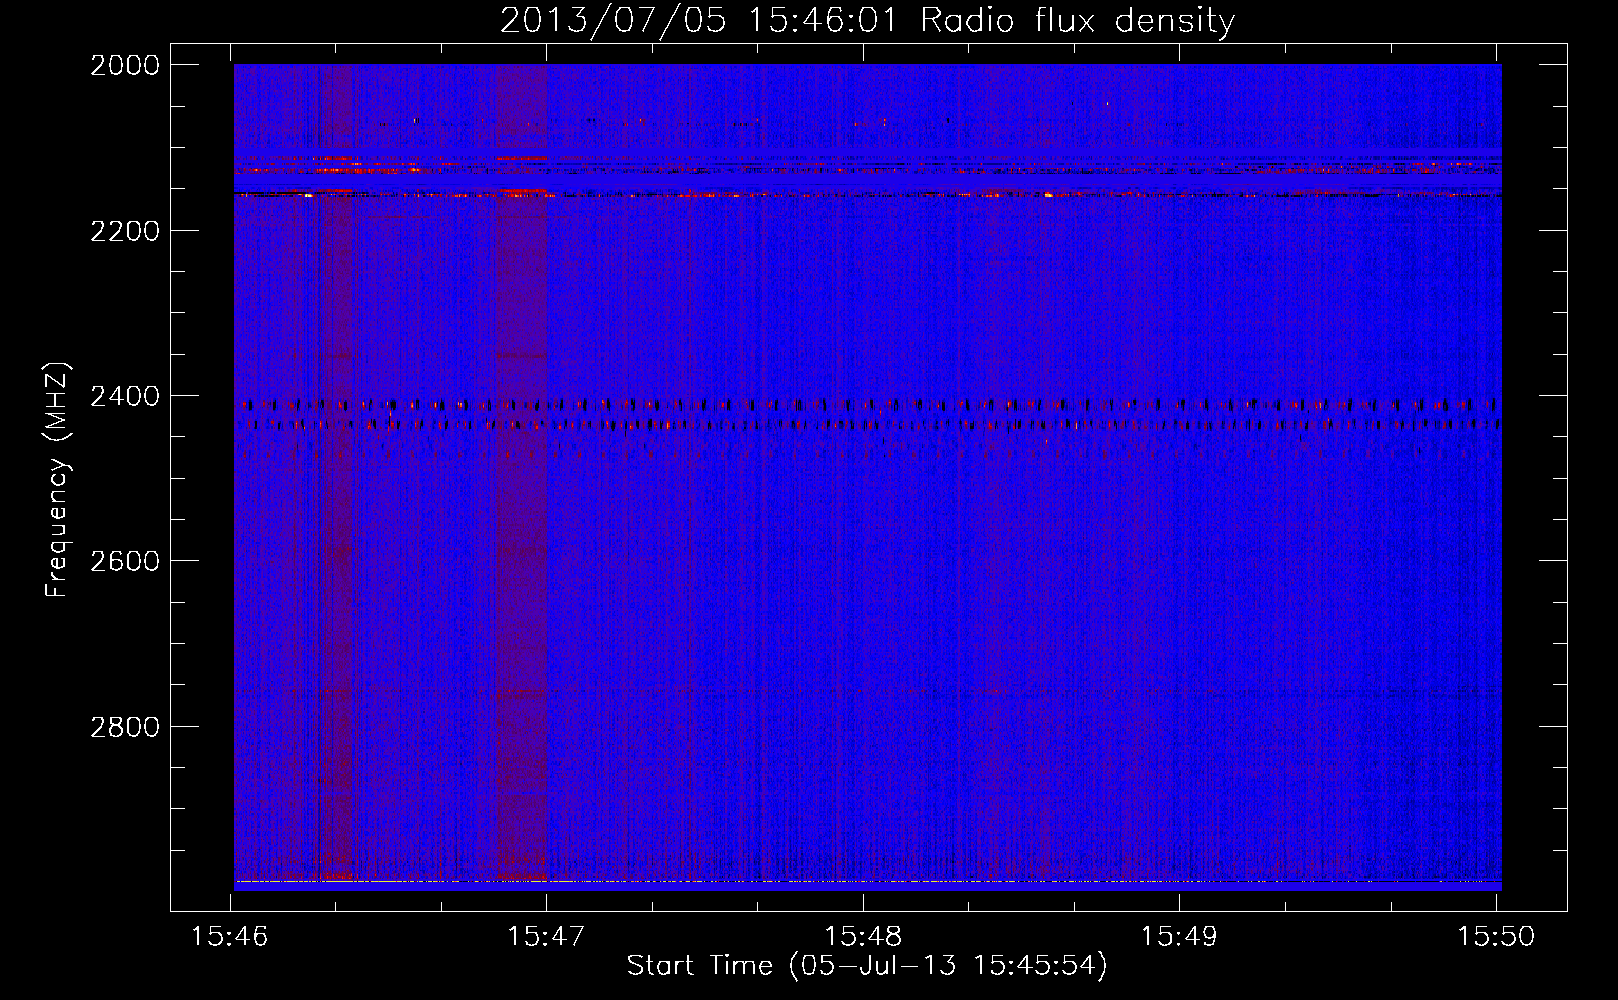
Task: Click the plot title "Radio flux density"
Action: click(1077, 20)
